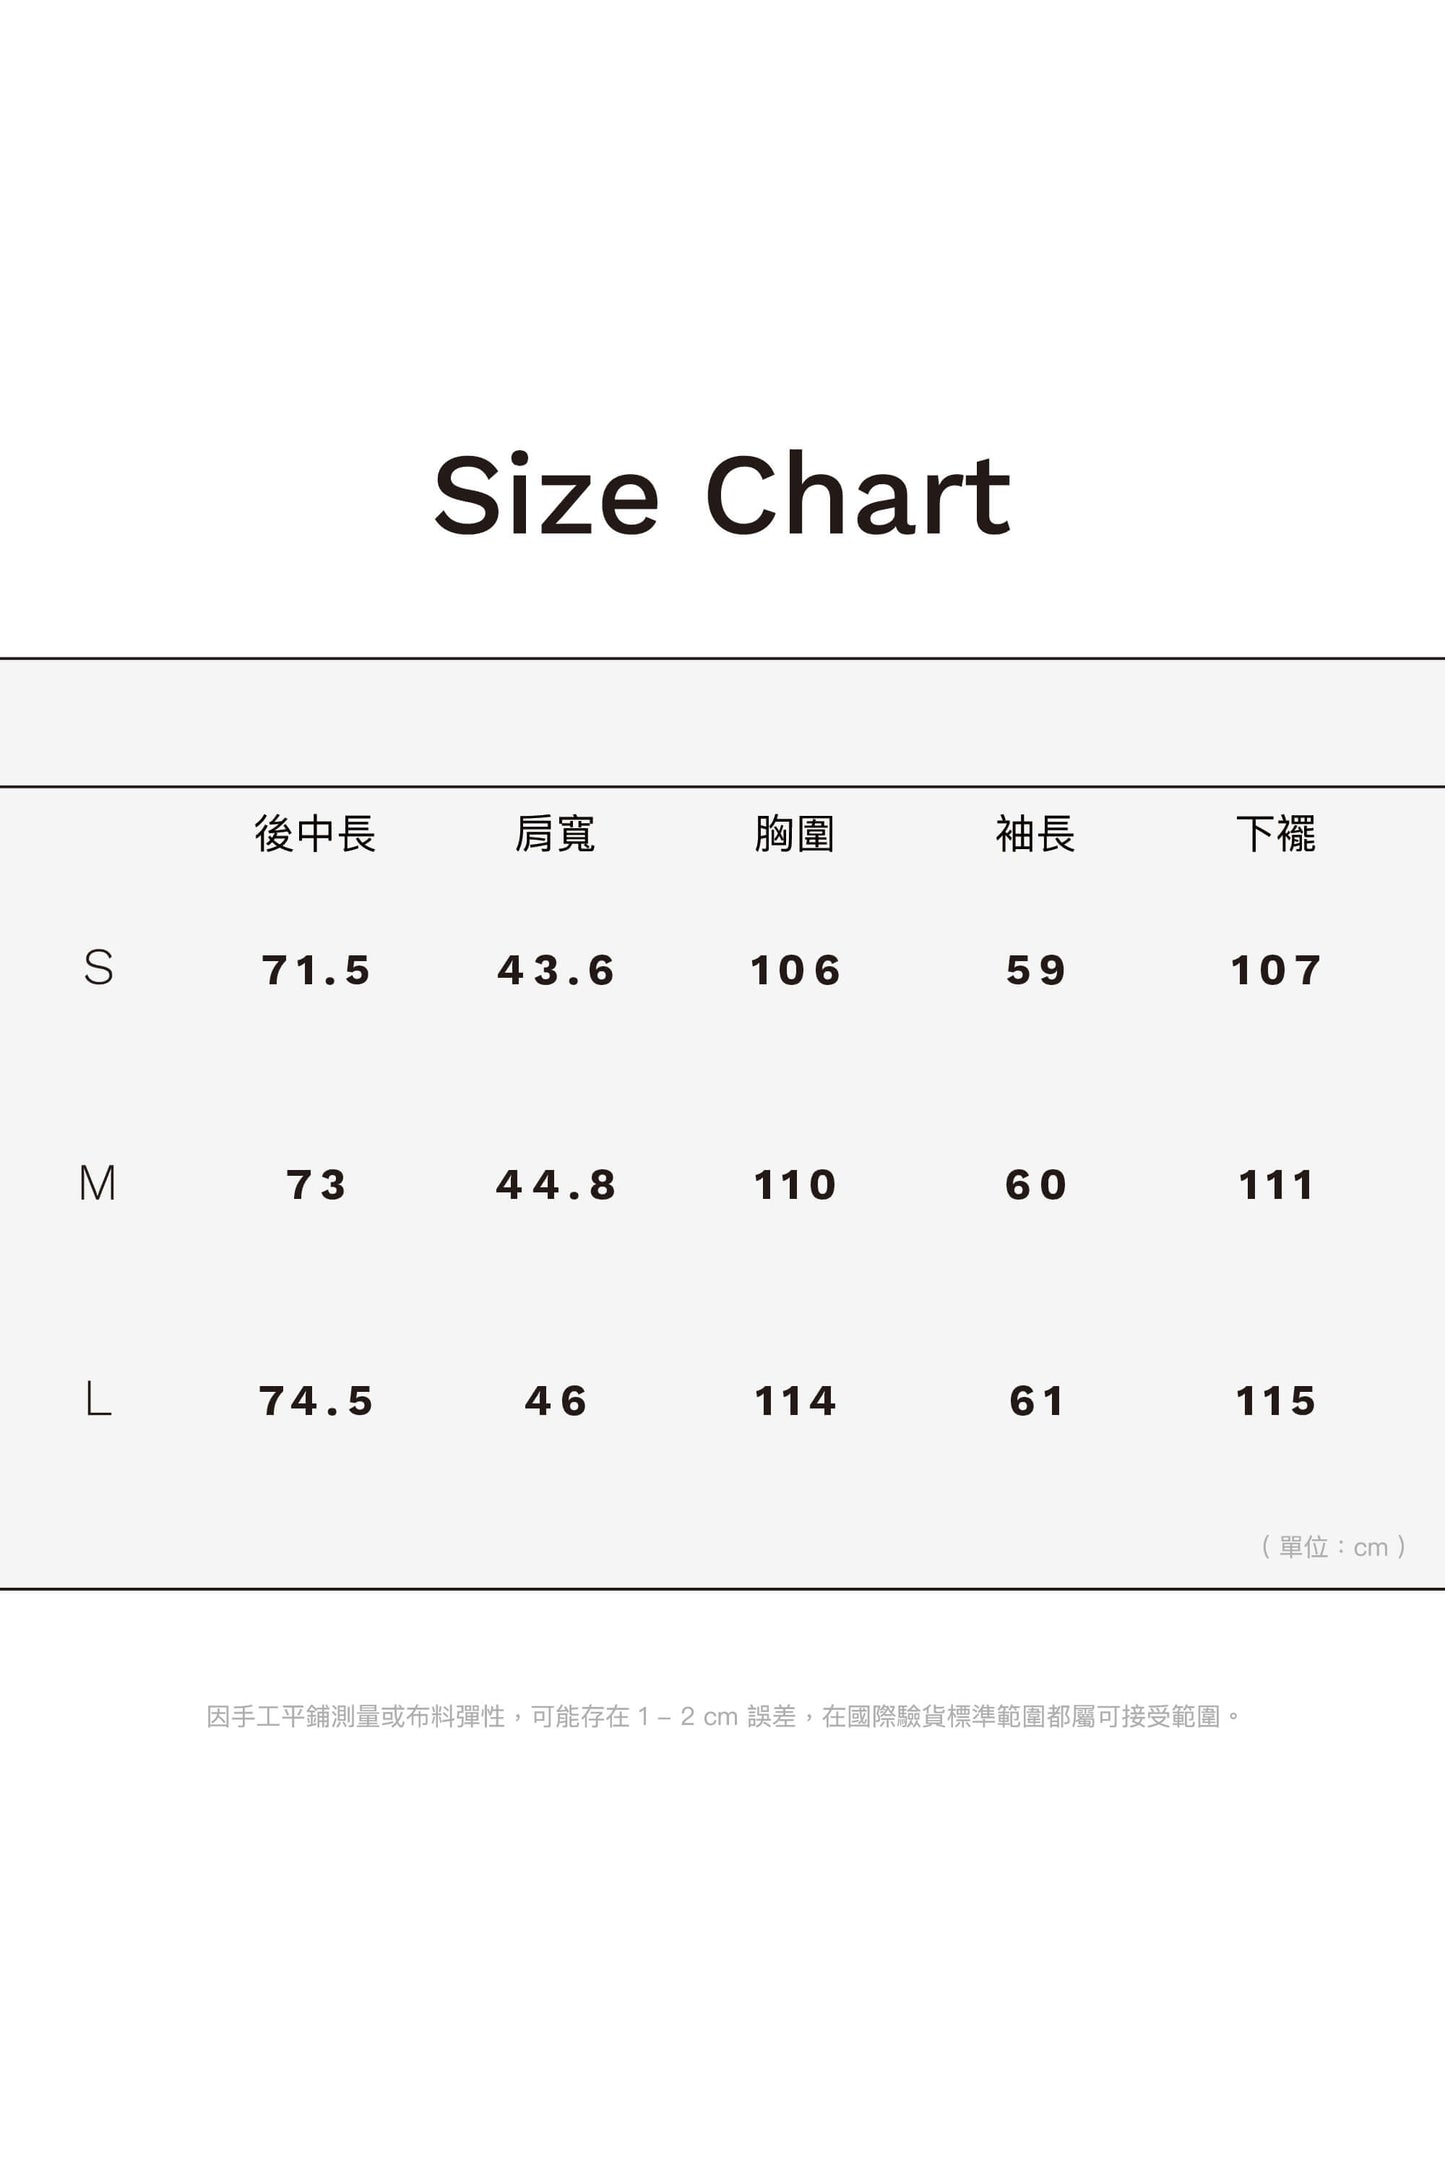Click the 袖長 column header
Screen dimensions: 1445x2168
[1035, 833]
